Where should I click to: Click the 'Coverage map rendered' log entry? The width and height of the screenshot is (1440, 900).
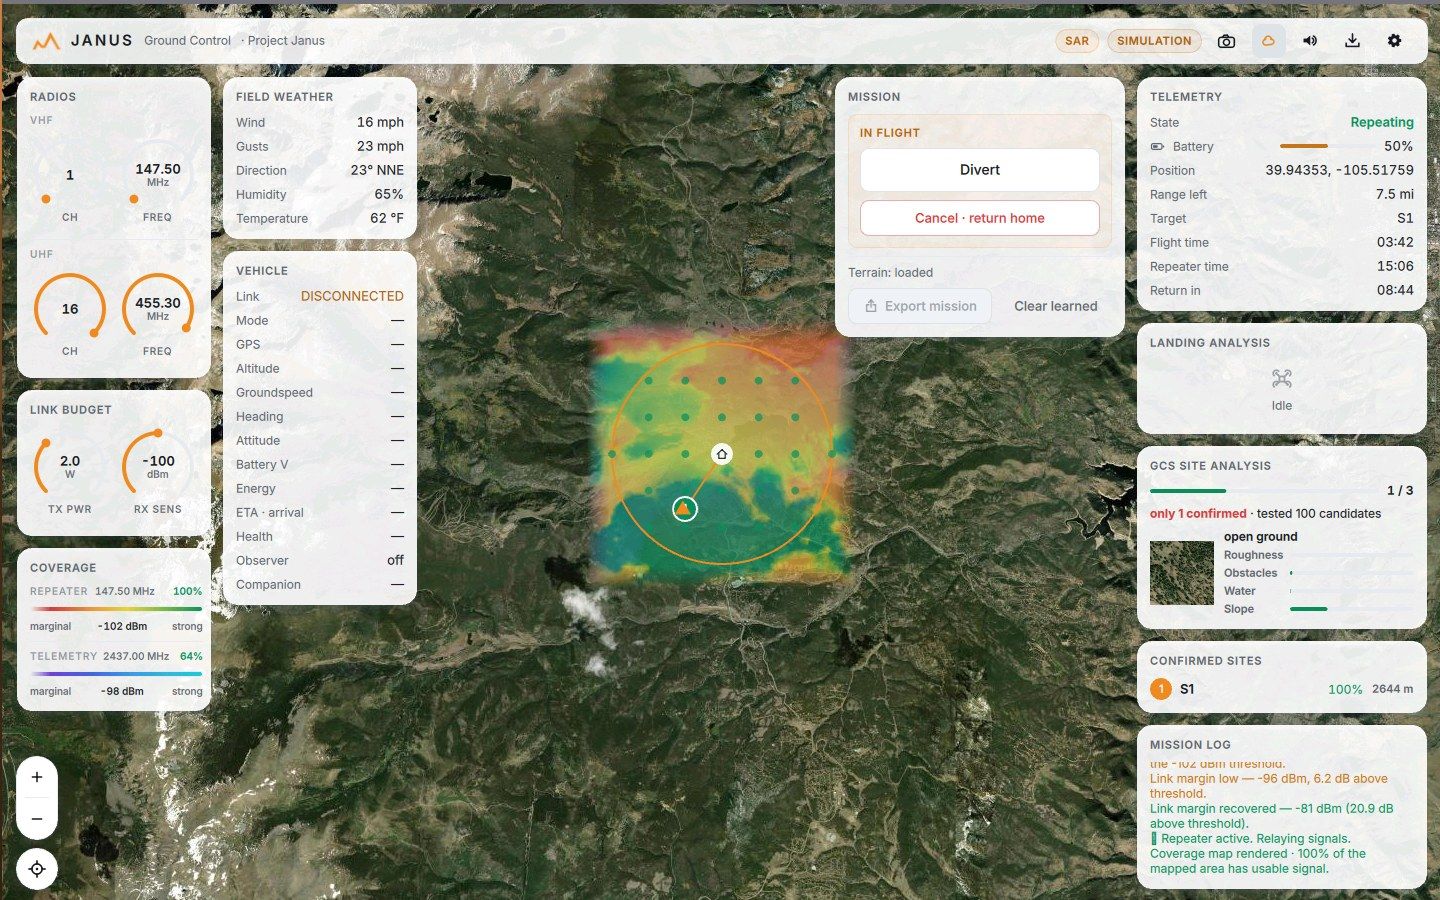(x=1258, y=861)
